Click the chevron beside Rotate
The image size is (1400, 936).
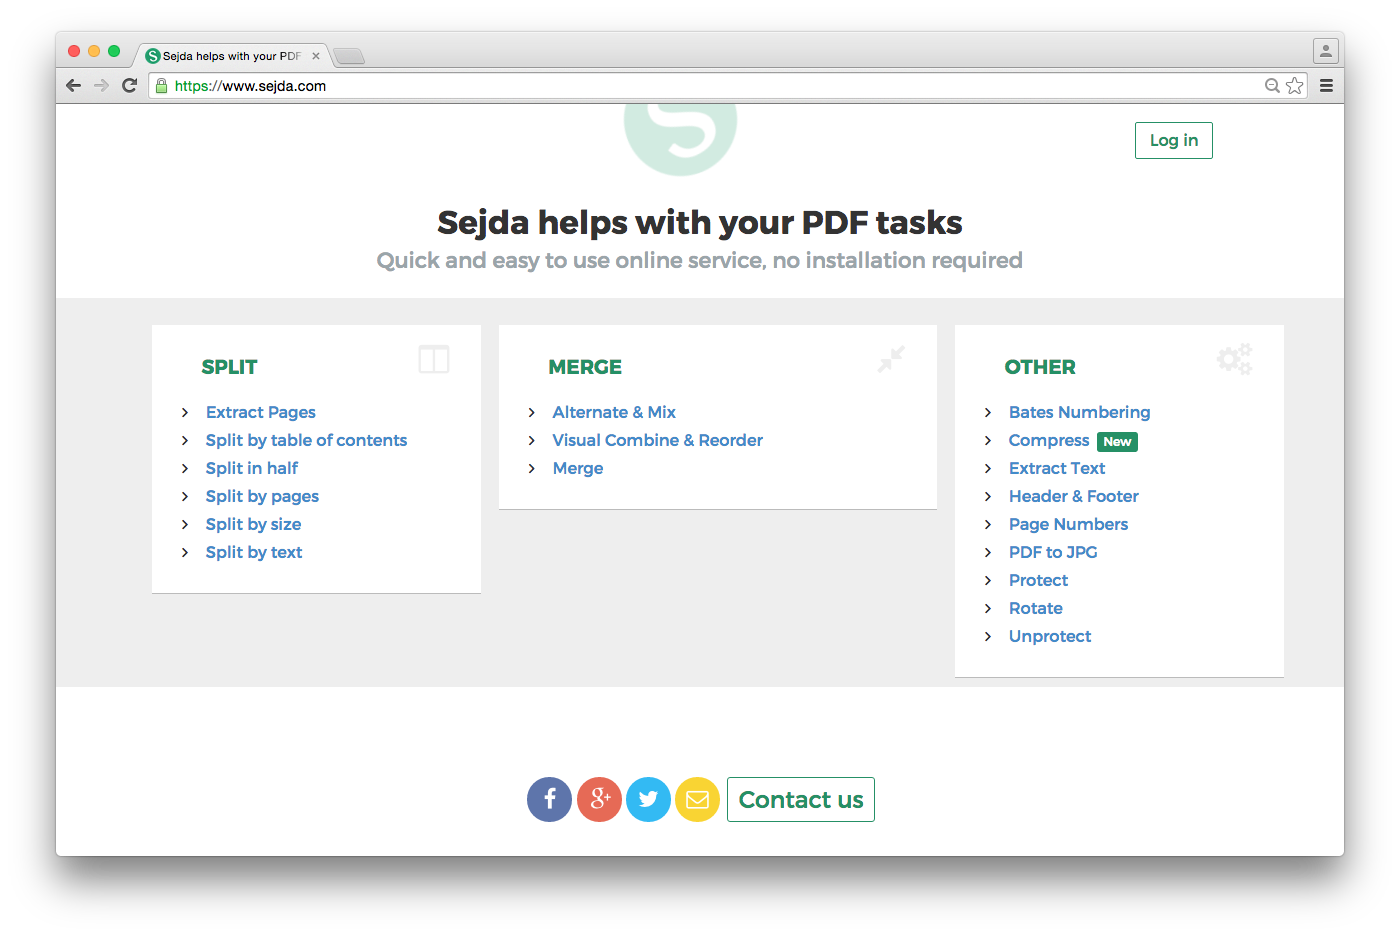coord(988,608)
